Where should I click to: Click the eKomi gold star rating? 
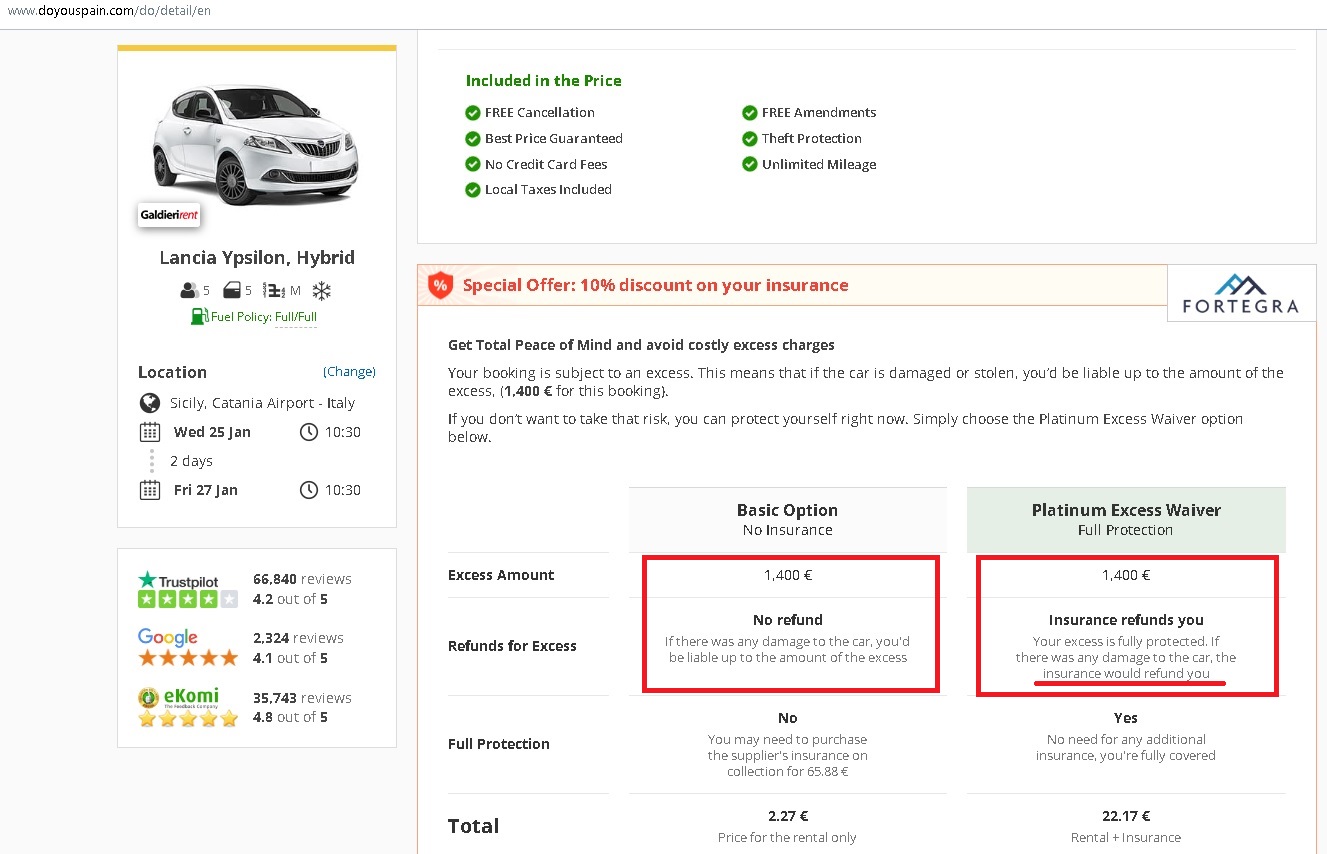(188, 717)
